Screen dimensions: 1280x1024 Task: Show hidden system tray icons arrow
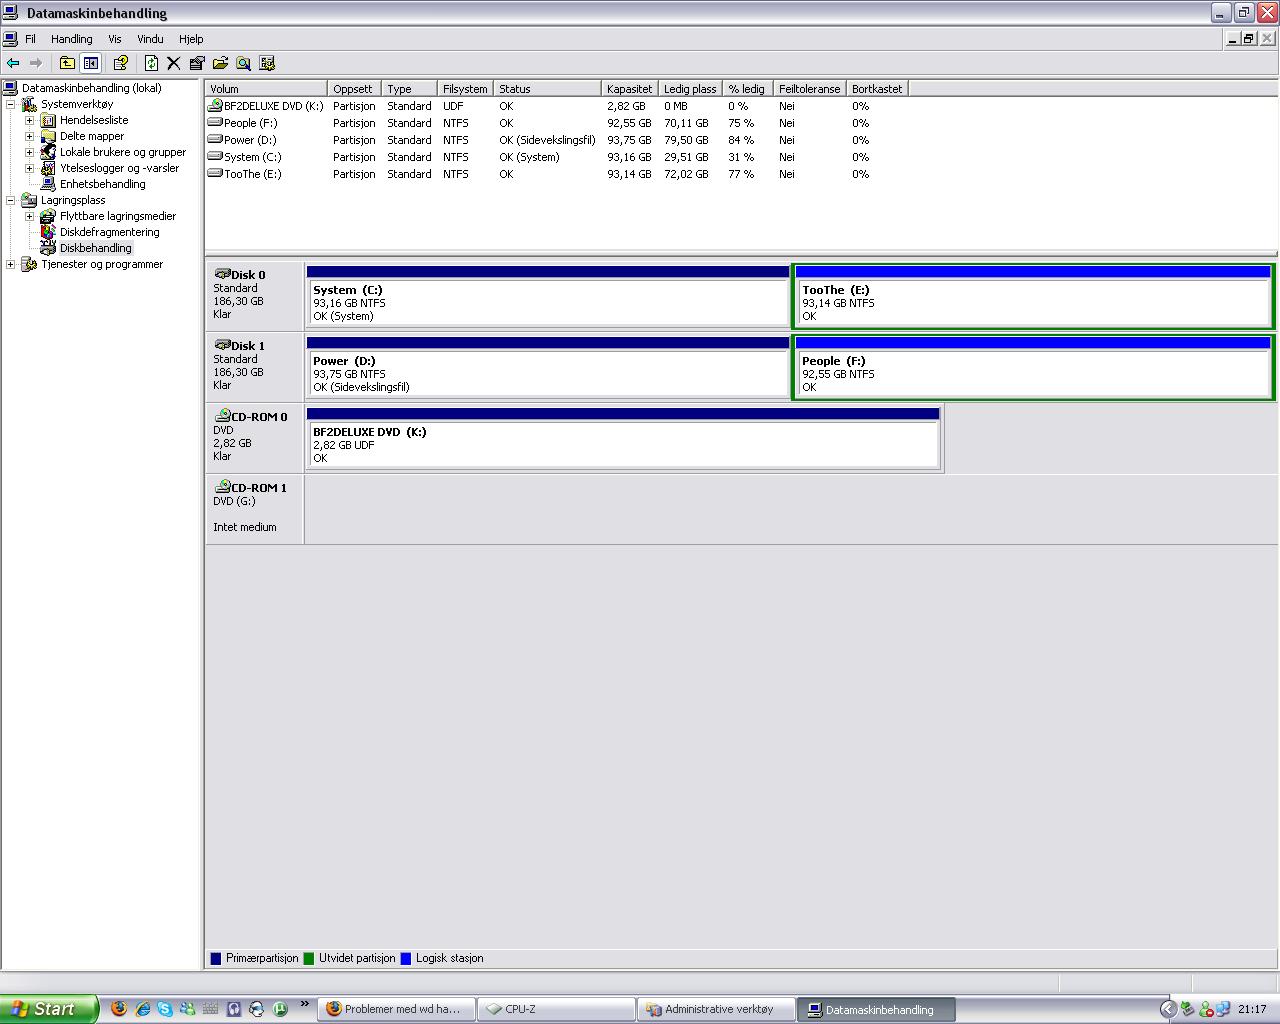(1167, 1009)
